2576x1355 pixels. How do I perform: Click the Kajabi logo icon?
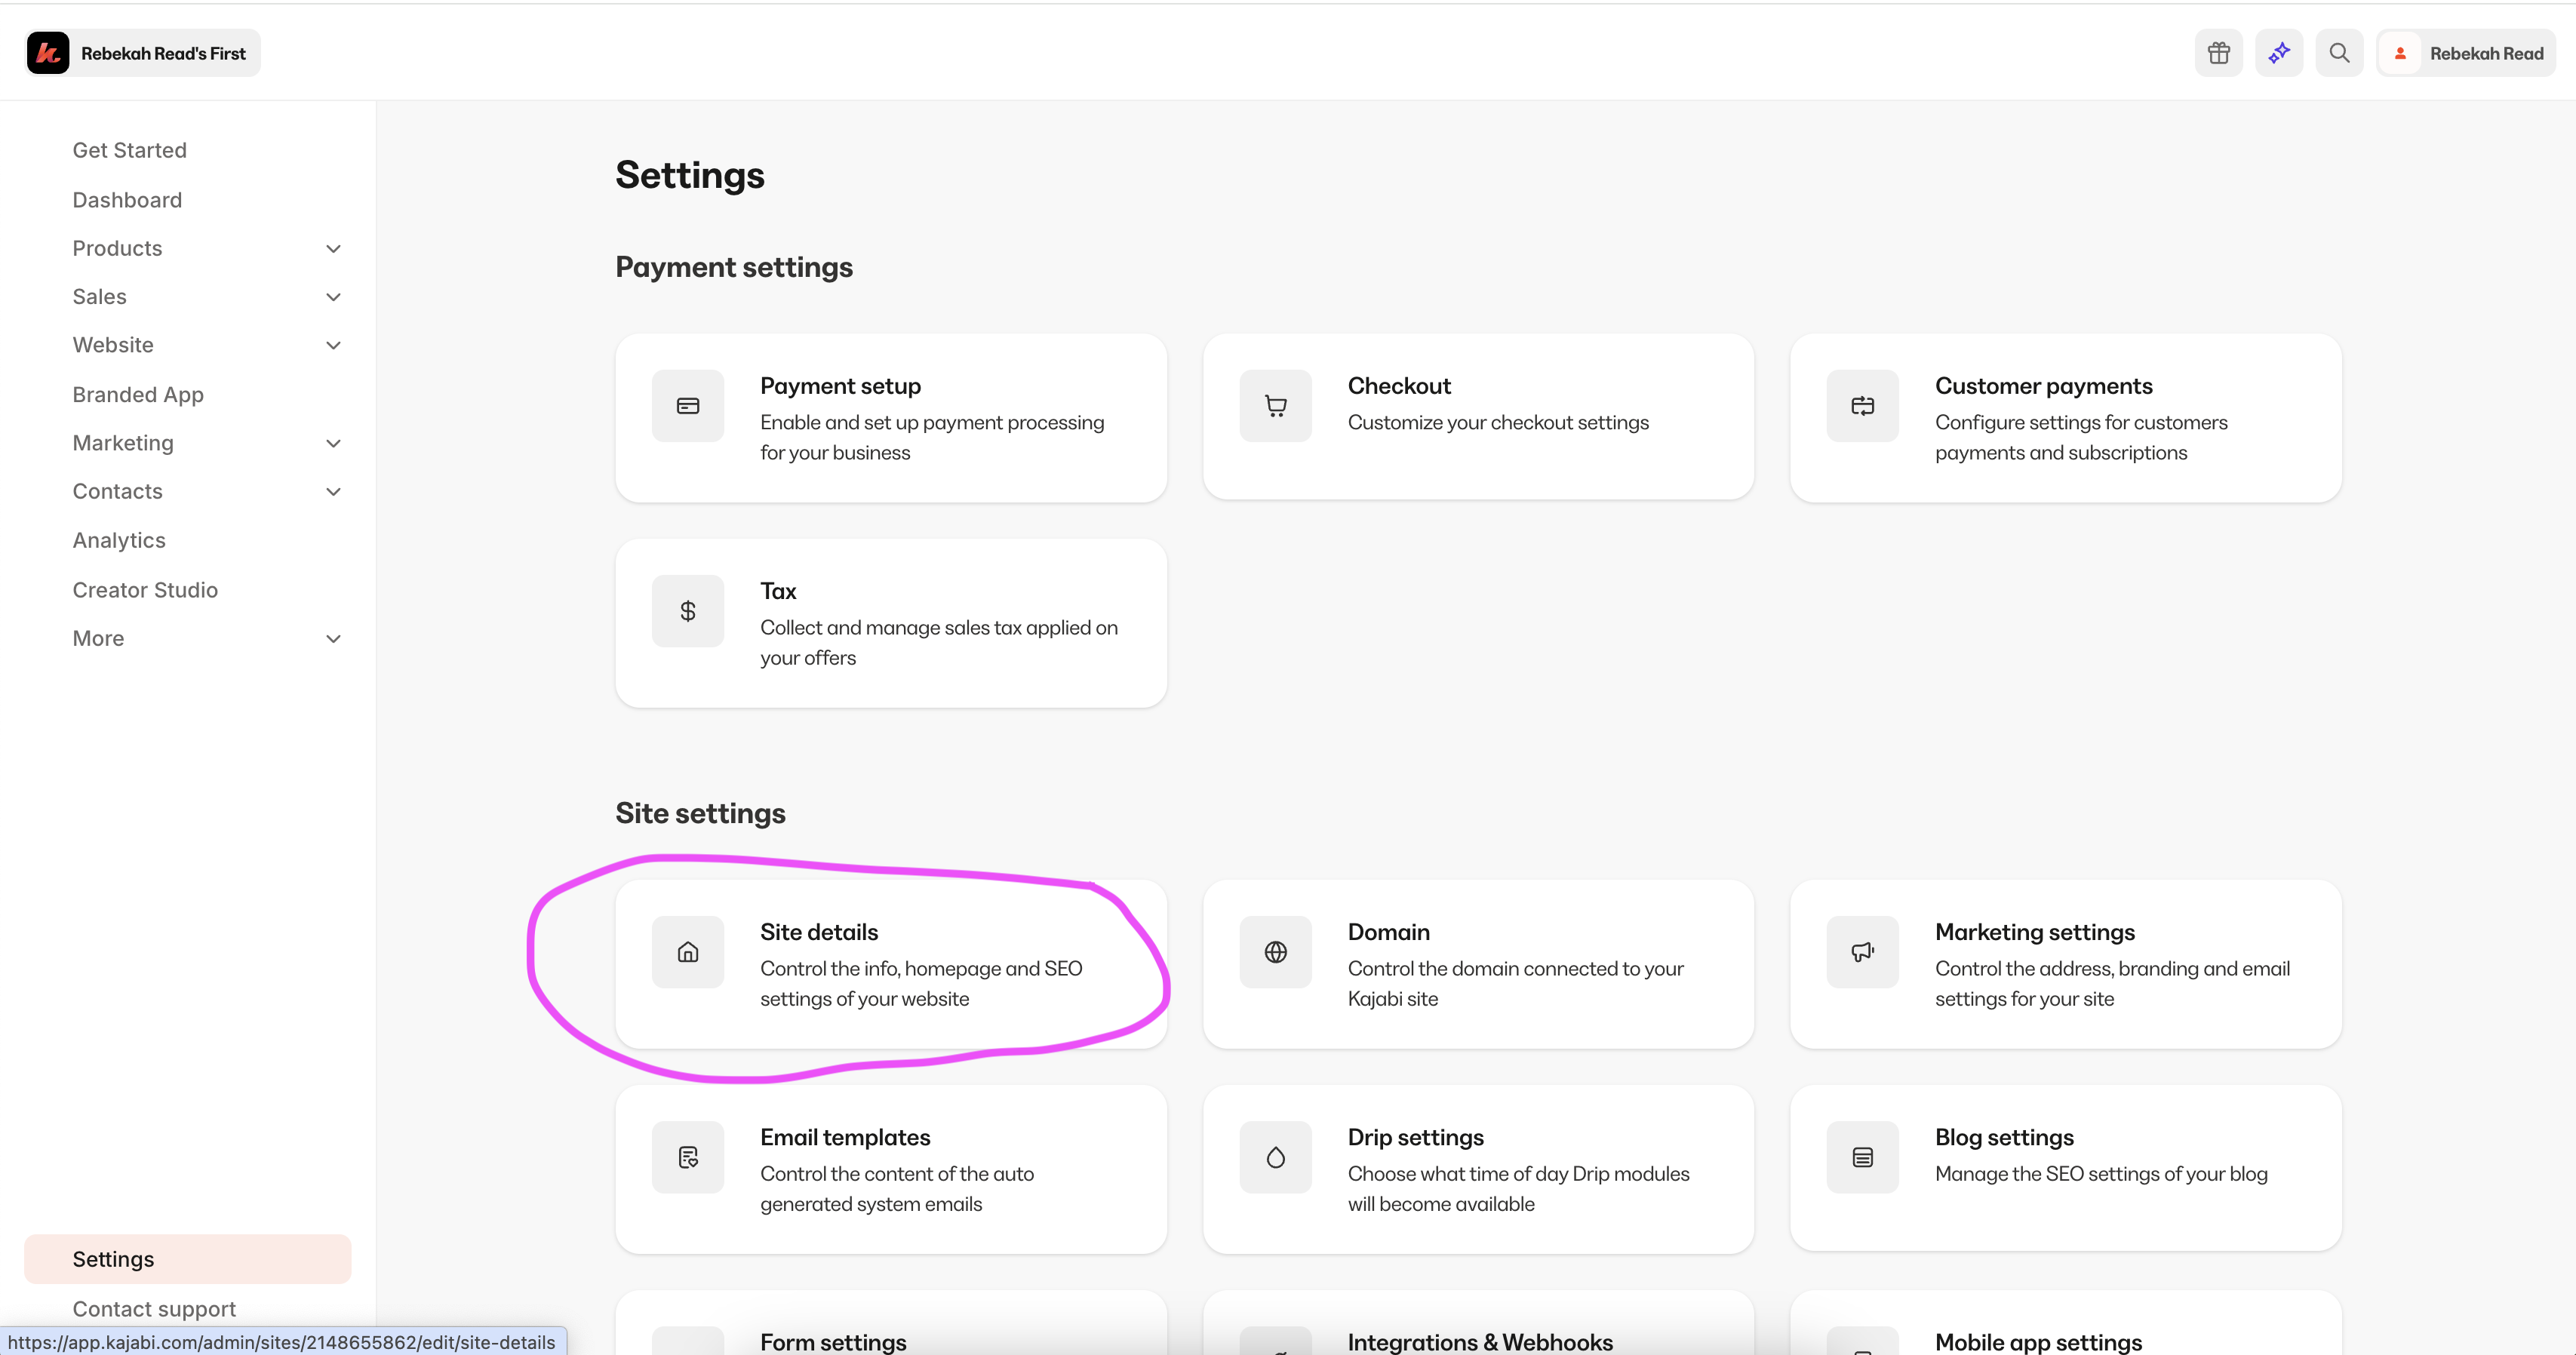pos(48,53)
